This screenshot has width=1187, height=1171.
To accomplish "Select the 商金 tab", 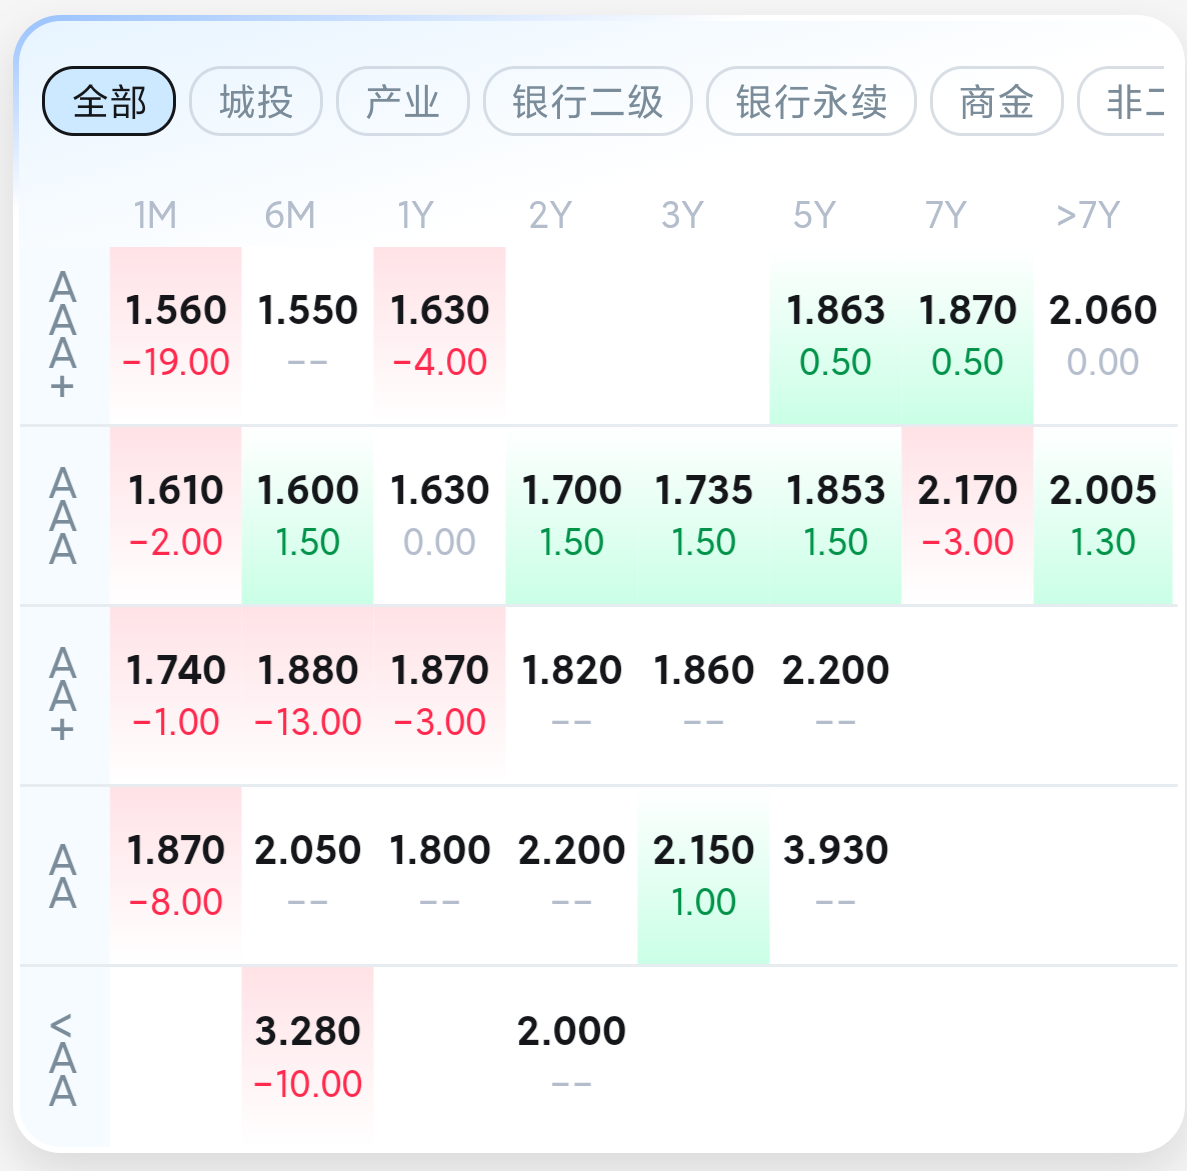I will tap(996, 101).
